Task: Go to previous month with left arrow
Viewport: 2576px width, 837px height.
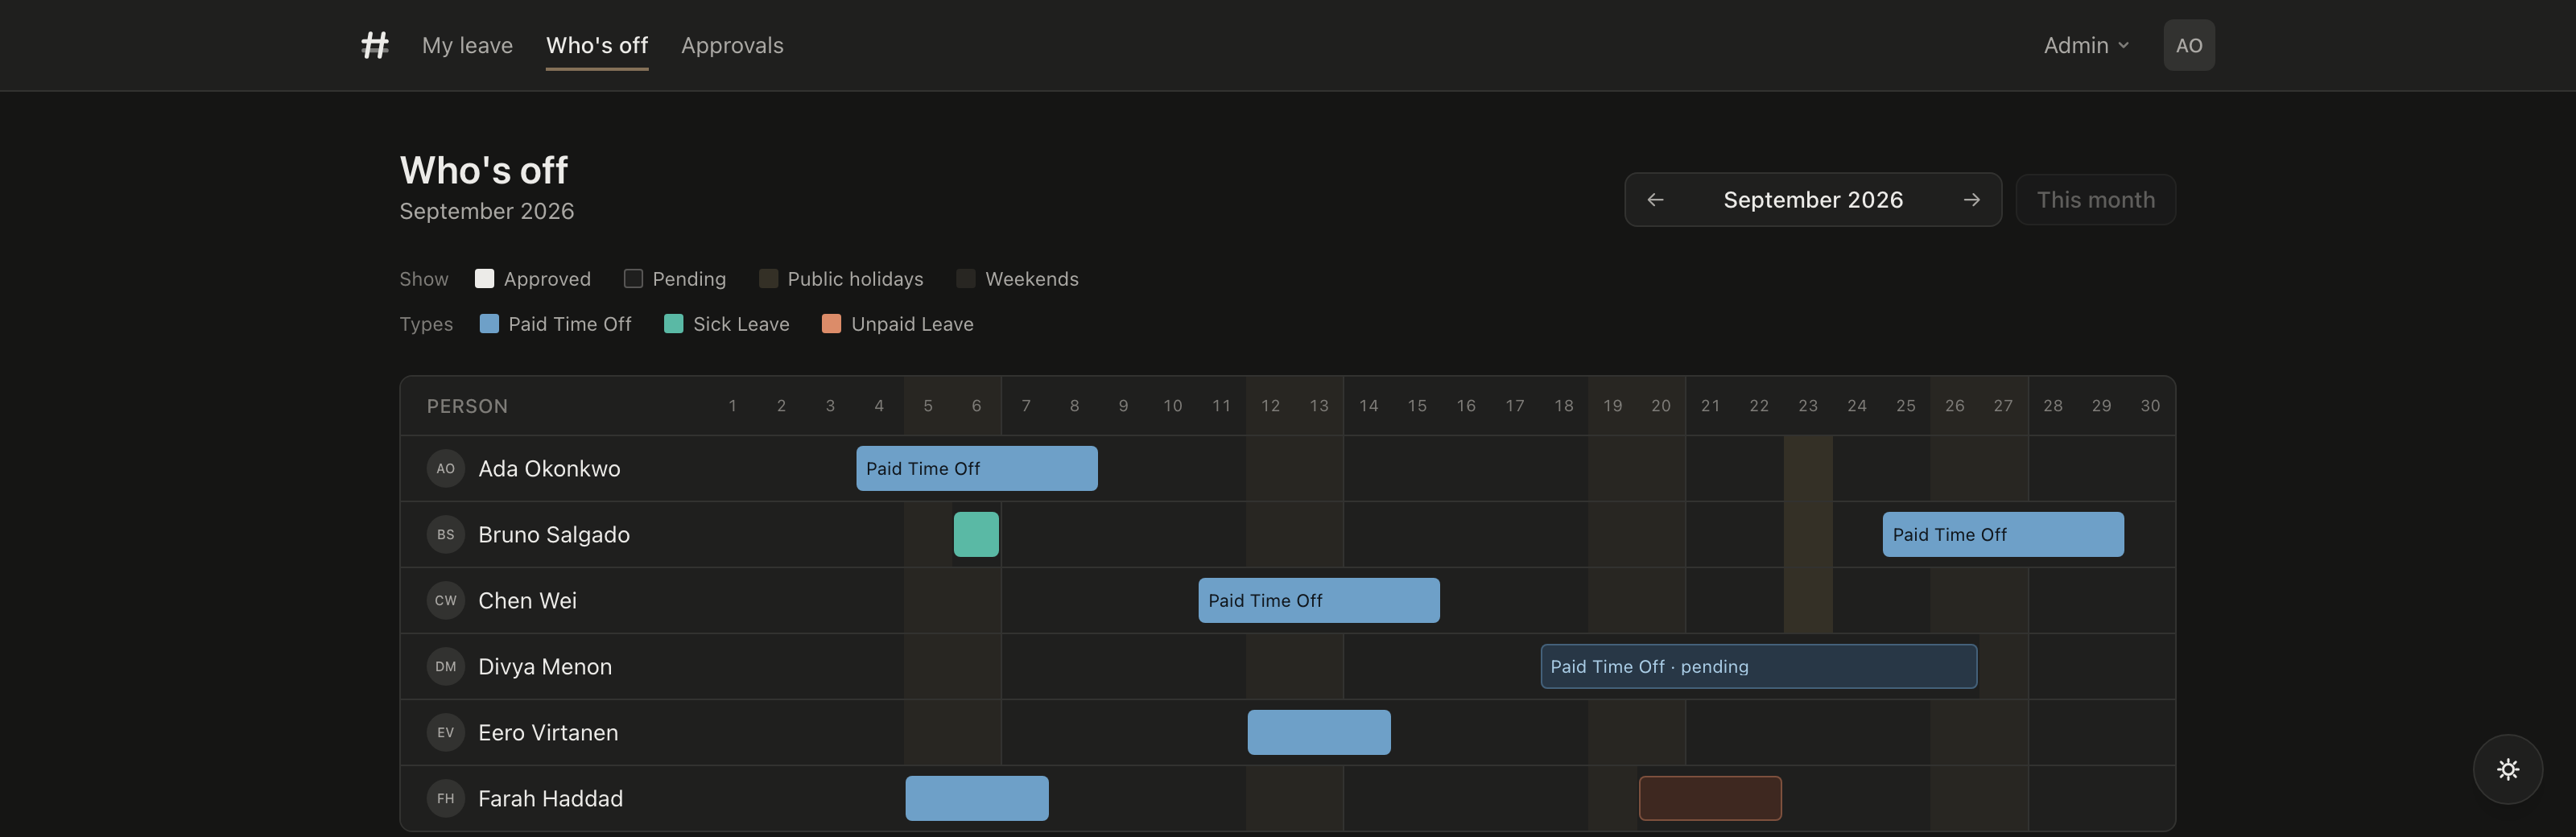Action: tap(1656, 200)
